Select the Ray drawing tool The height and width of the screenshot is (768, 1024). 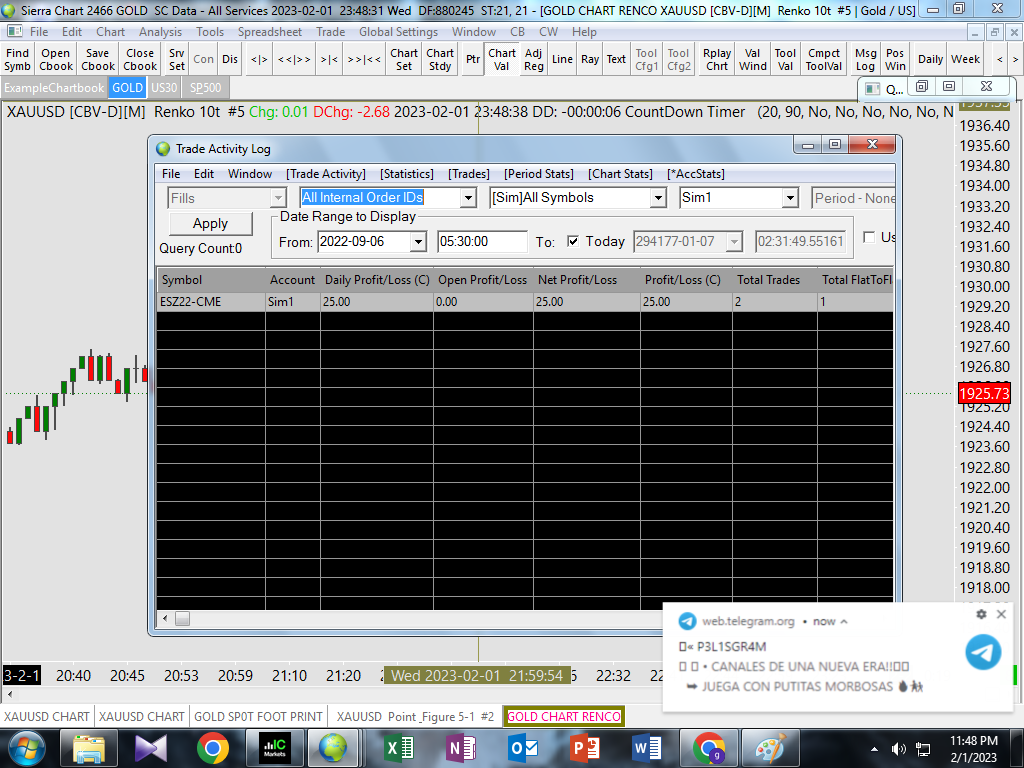590,59
